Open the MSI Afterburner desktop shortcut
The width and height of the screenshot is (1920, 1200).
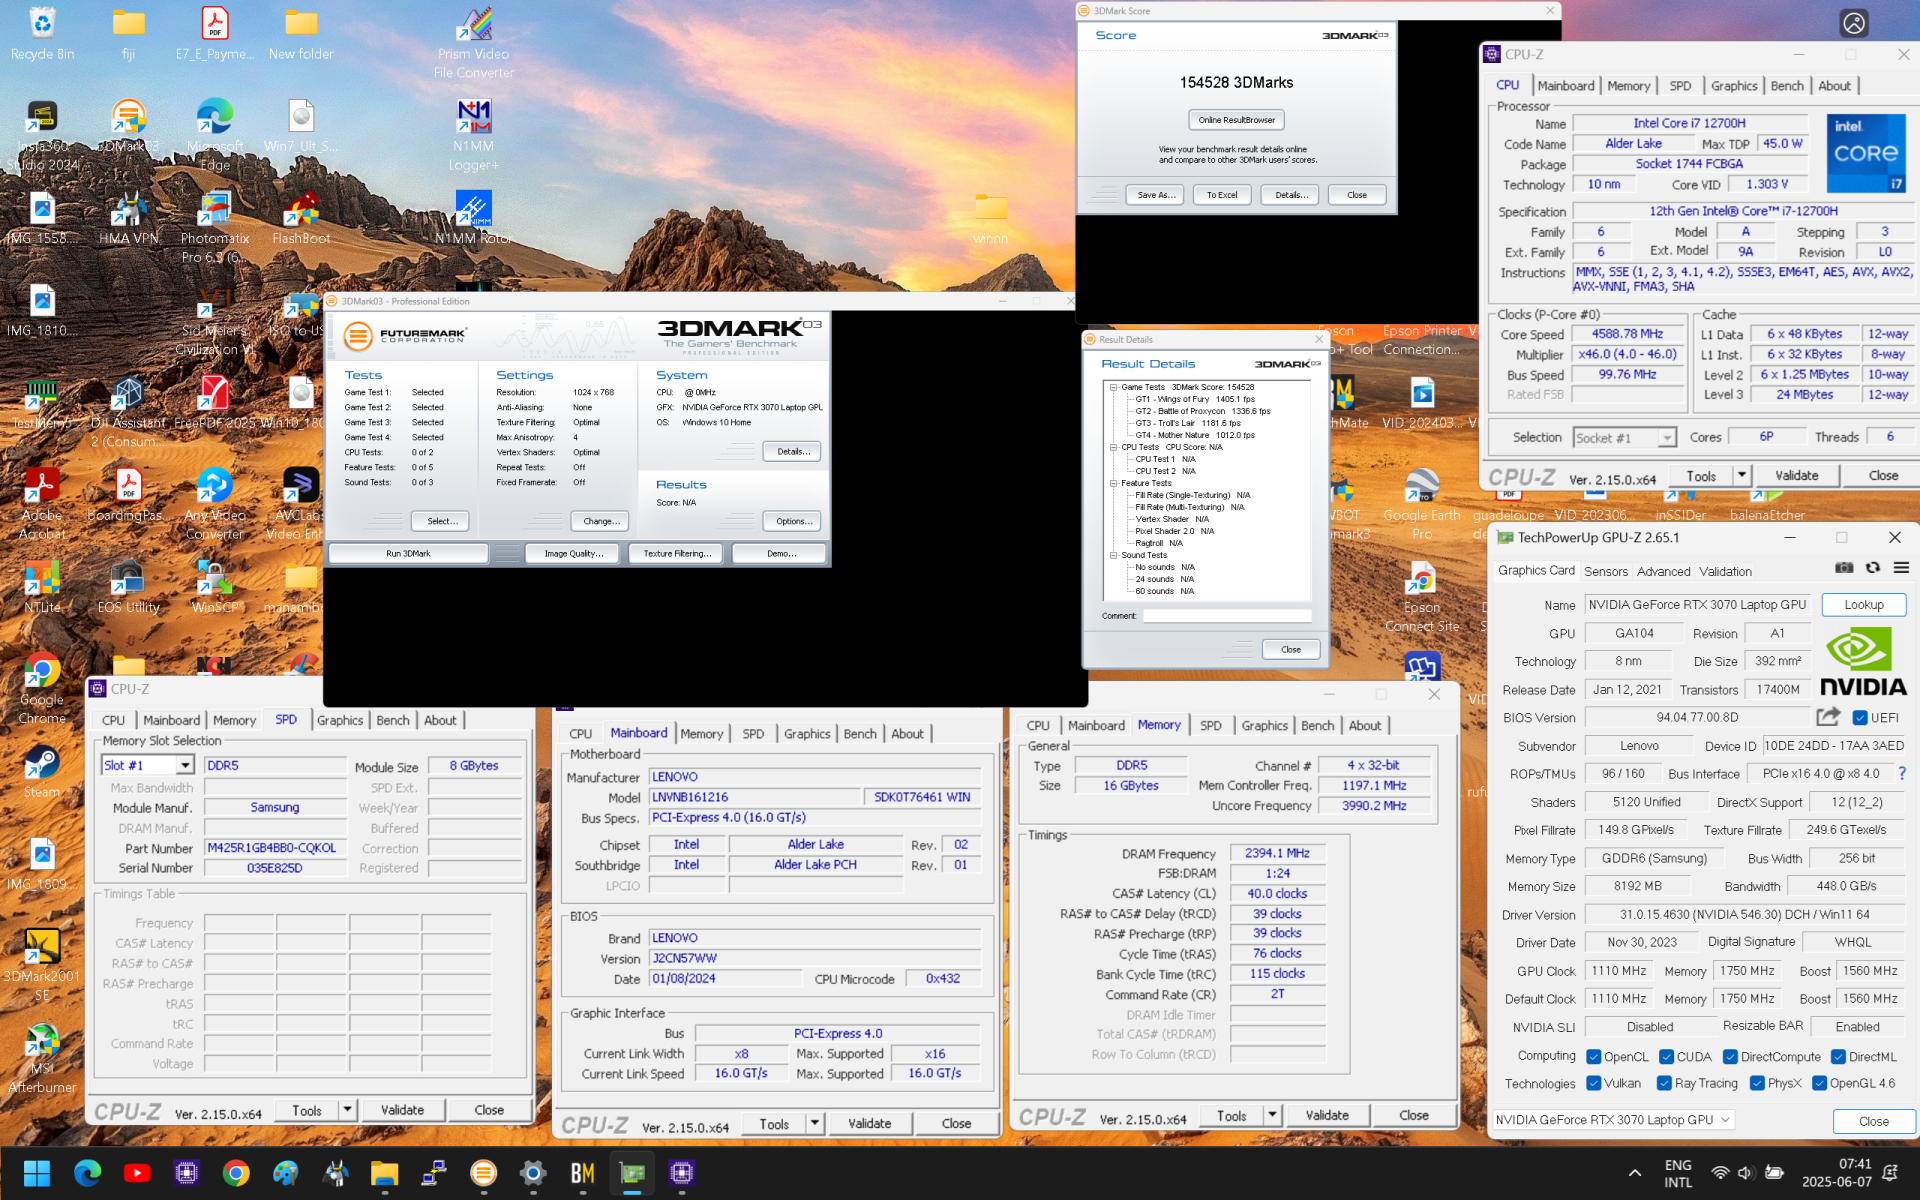point(42,1060)
